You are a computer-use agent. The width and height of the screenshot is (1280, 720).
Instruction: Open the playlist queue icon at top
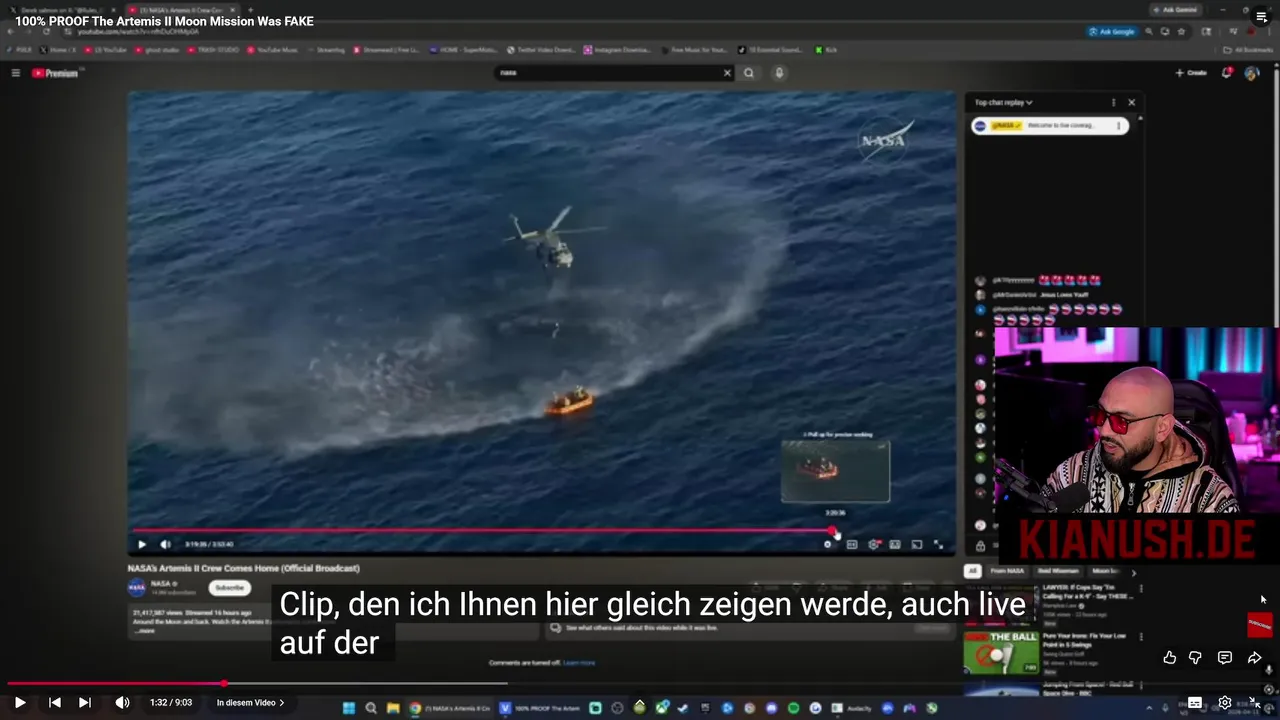pos(1262,17)
